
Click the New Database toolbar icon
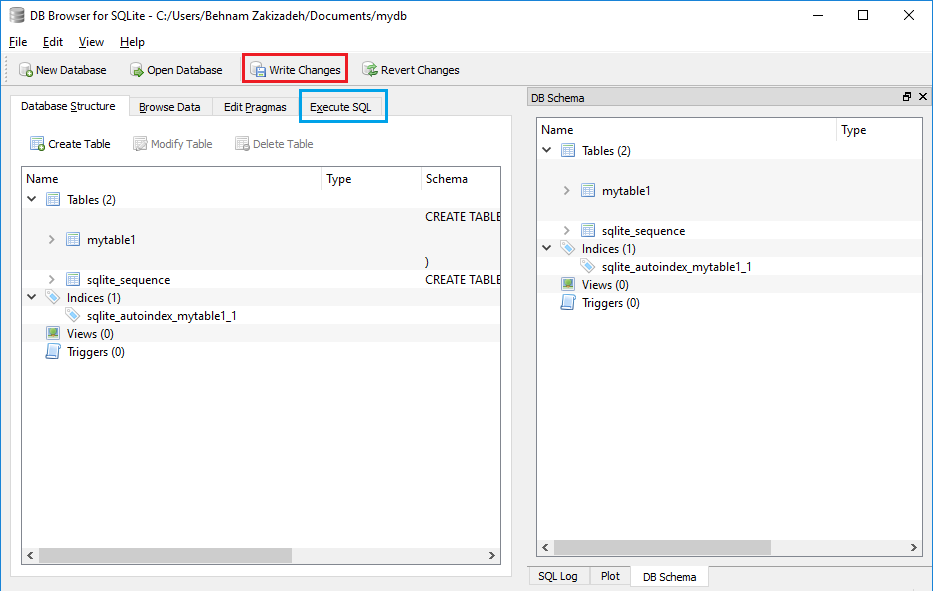[x=26, y=70]
